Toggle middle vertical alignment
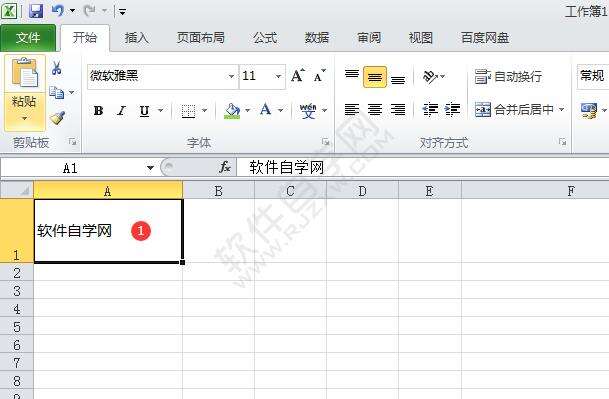 [375, 77]
